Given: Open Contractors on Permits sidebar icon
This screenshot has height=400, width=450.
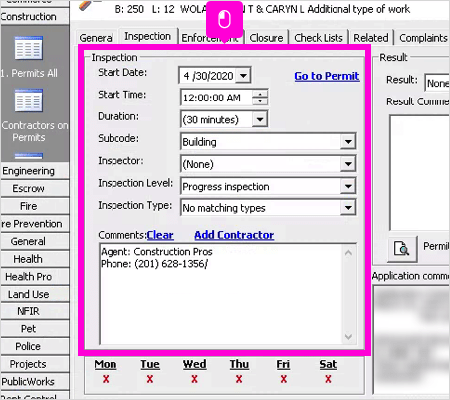Looking at the screenshot, I should [x=29, y=100].
